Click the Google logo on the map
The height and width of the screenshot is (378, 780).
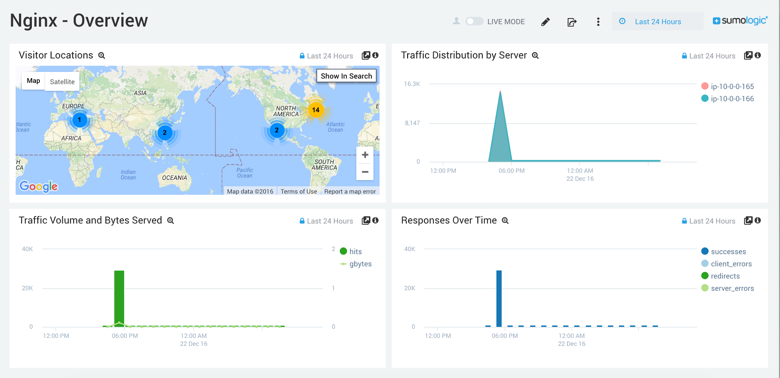click(x=38, y=187)
